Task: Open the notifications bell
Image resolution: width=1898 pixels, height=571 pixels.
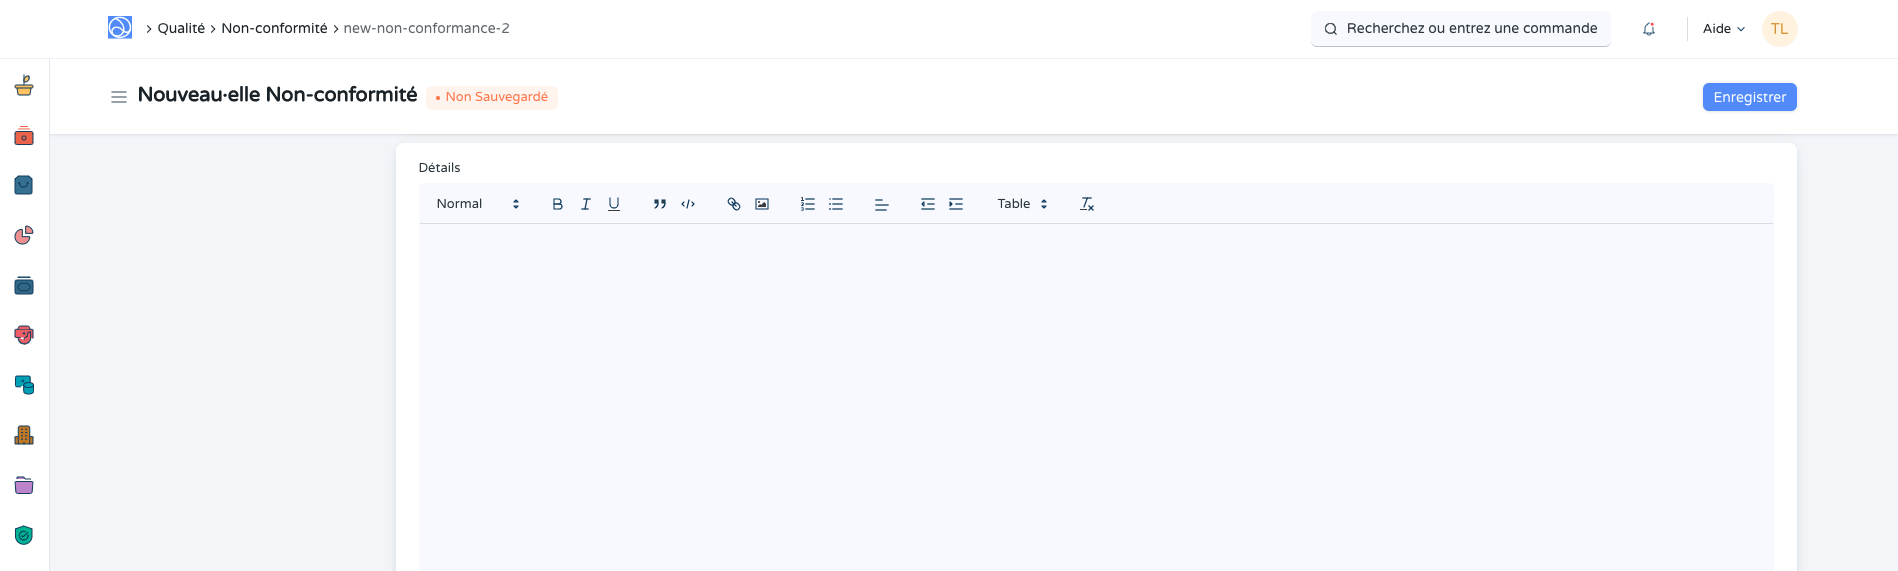Action: (x=1649, y=29)
